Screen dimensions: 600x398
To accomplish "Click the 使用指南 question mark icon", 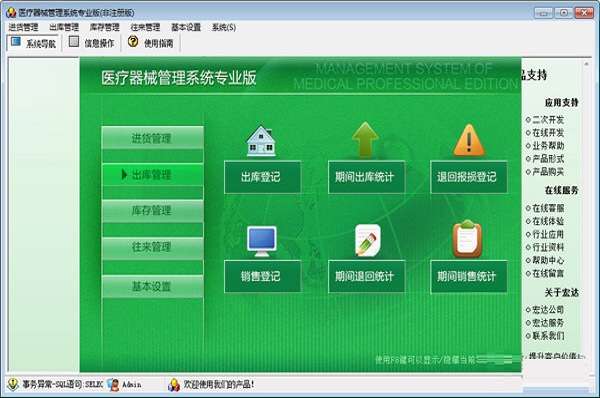I will (133, 41).
